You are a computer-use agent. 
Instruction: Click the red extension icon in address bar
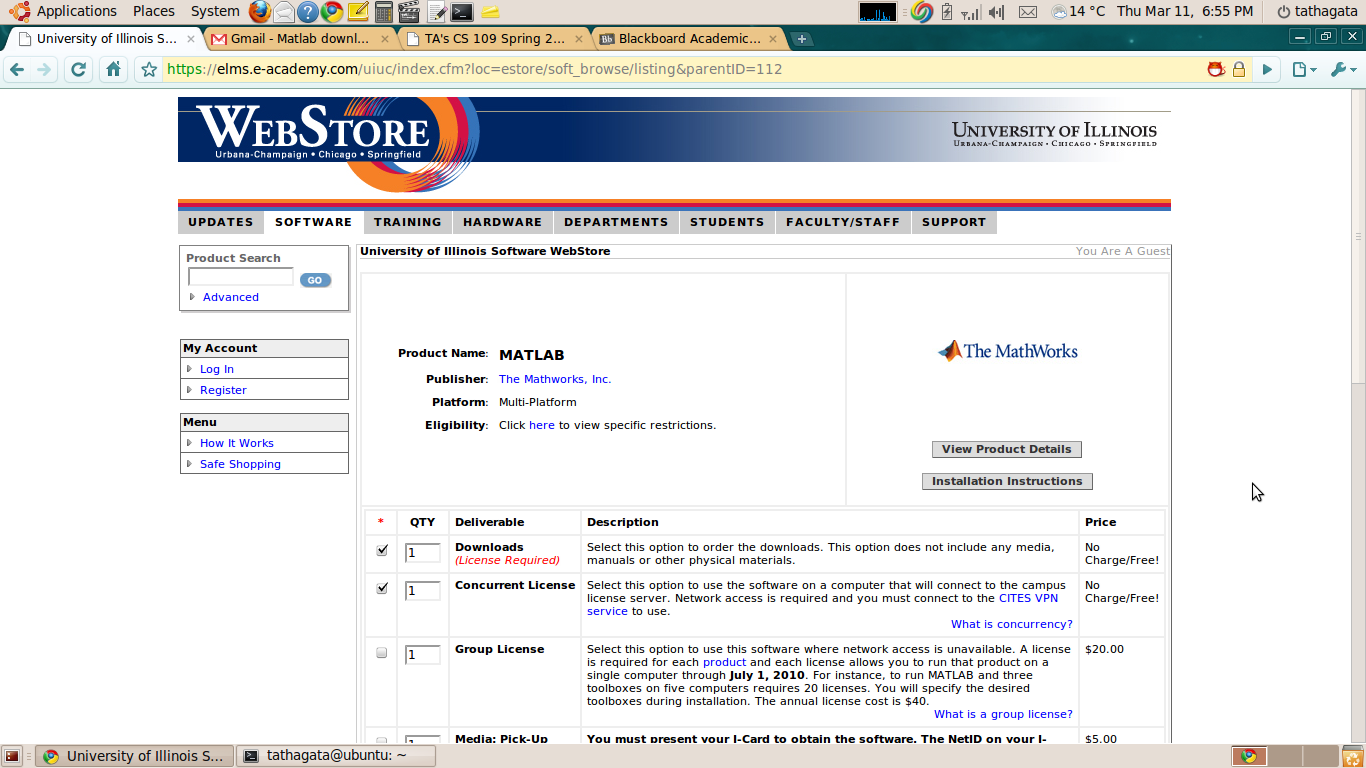coord(1216,70)
